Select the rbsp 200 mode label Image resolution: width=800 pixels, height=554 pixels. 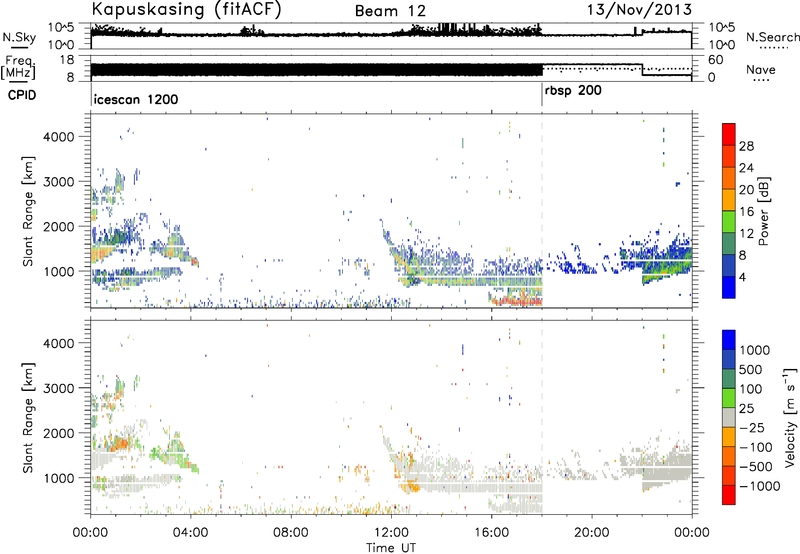click(573, 91)
